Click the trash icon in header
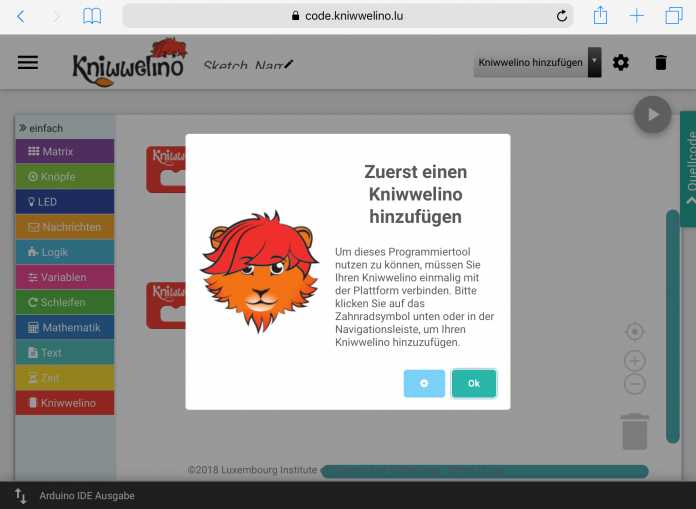 tap(660, 62)
